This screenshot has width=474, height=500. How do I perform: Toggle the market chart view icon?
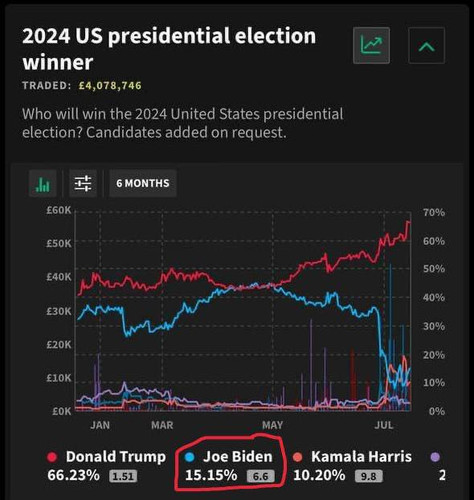pos(371,45)
